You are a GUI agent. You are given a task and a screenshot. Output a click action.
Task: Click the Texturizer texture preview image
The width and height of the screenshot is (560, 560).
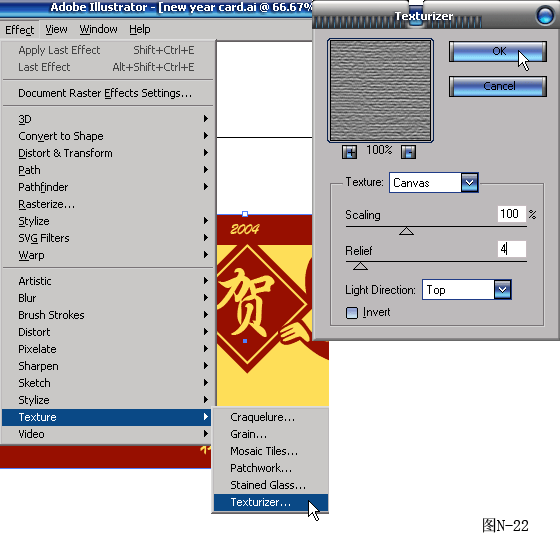pyautogui.click(x=380, y=90)
